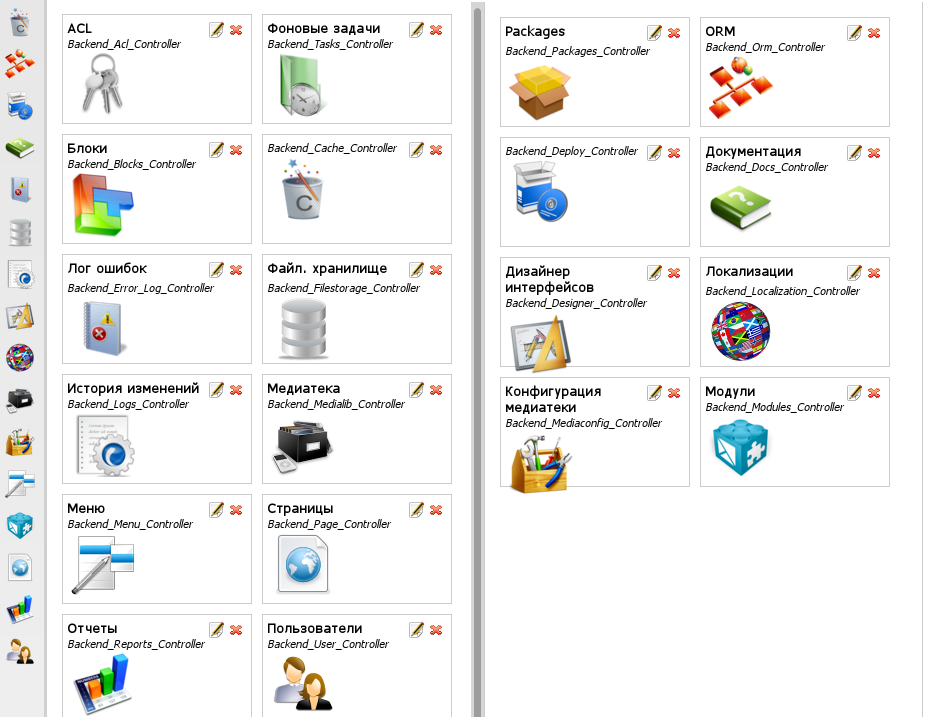The height and width of the screenshot is (717, 938).
Task: Delete the Модули card
Action: coord(874,393)
